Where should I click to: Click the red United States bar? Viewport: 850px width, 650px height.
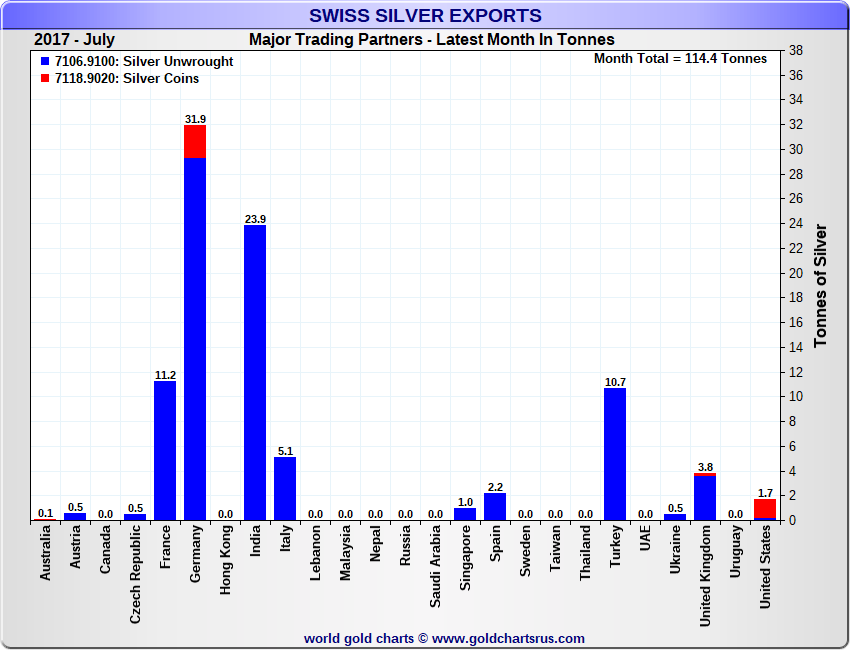click(x=765, y=509)
